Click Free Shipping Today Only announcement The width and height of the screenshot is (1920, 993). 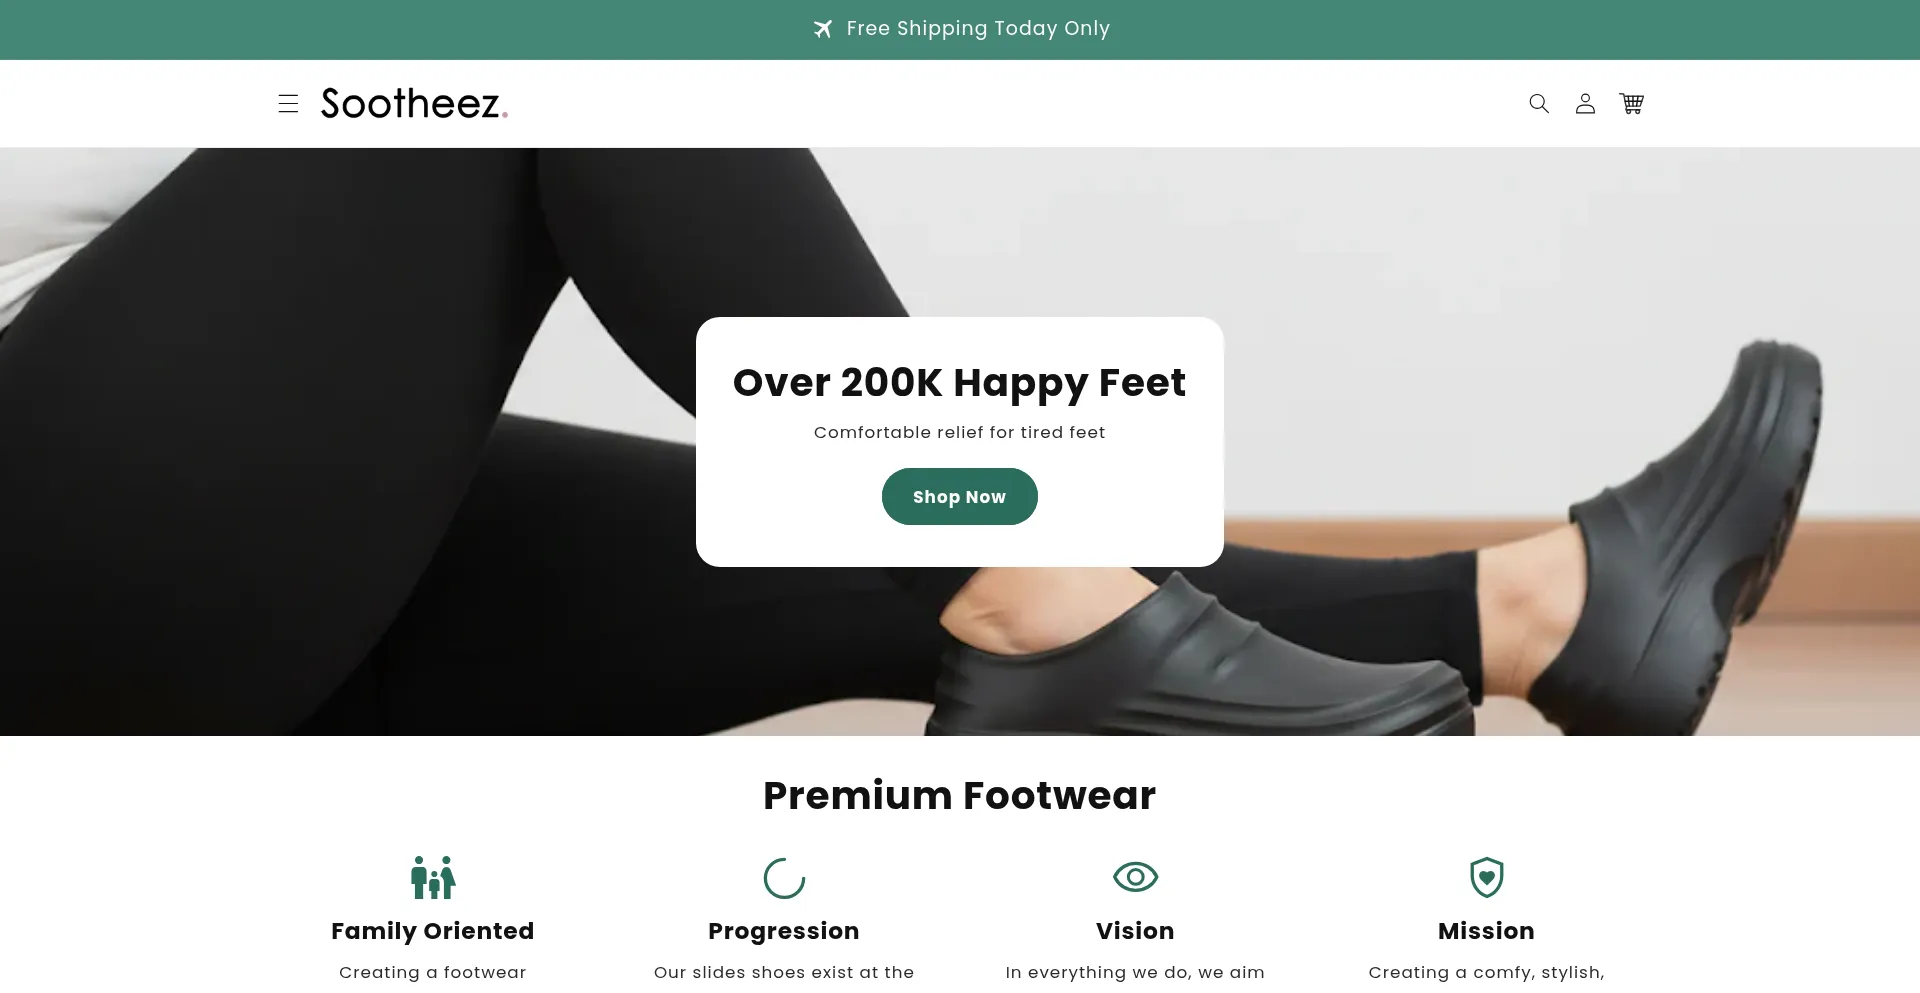(978, 28)
